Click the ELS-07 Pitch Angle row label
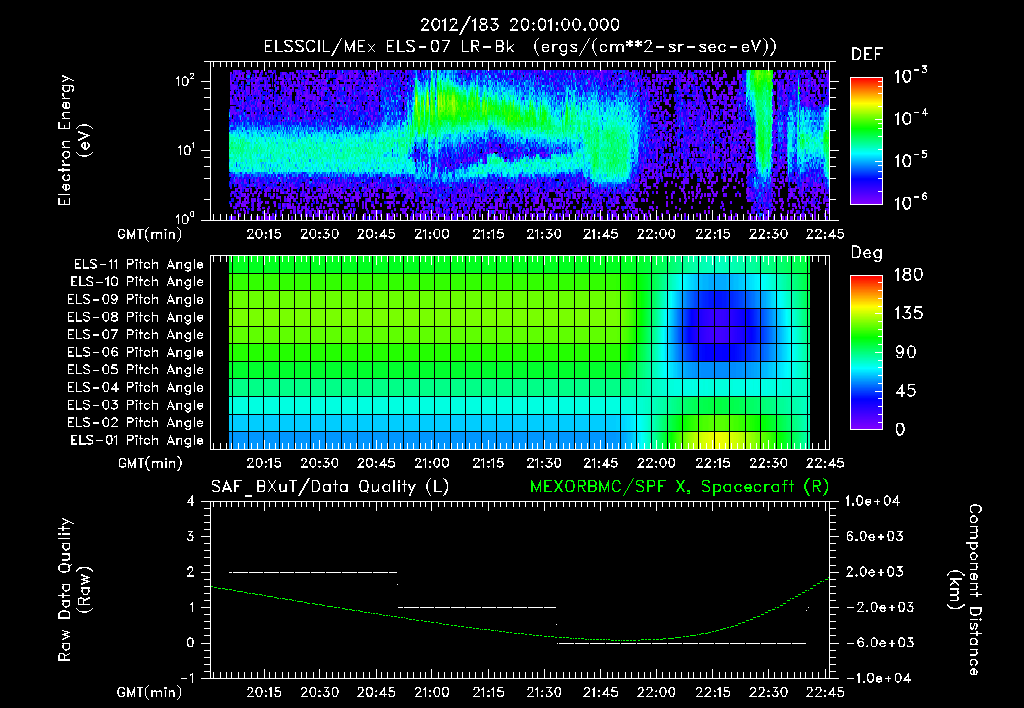The image size is (1024, 708). [x=136, y=334]
